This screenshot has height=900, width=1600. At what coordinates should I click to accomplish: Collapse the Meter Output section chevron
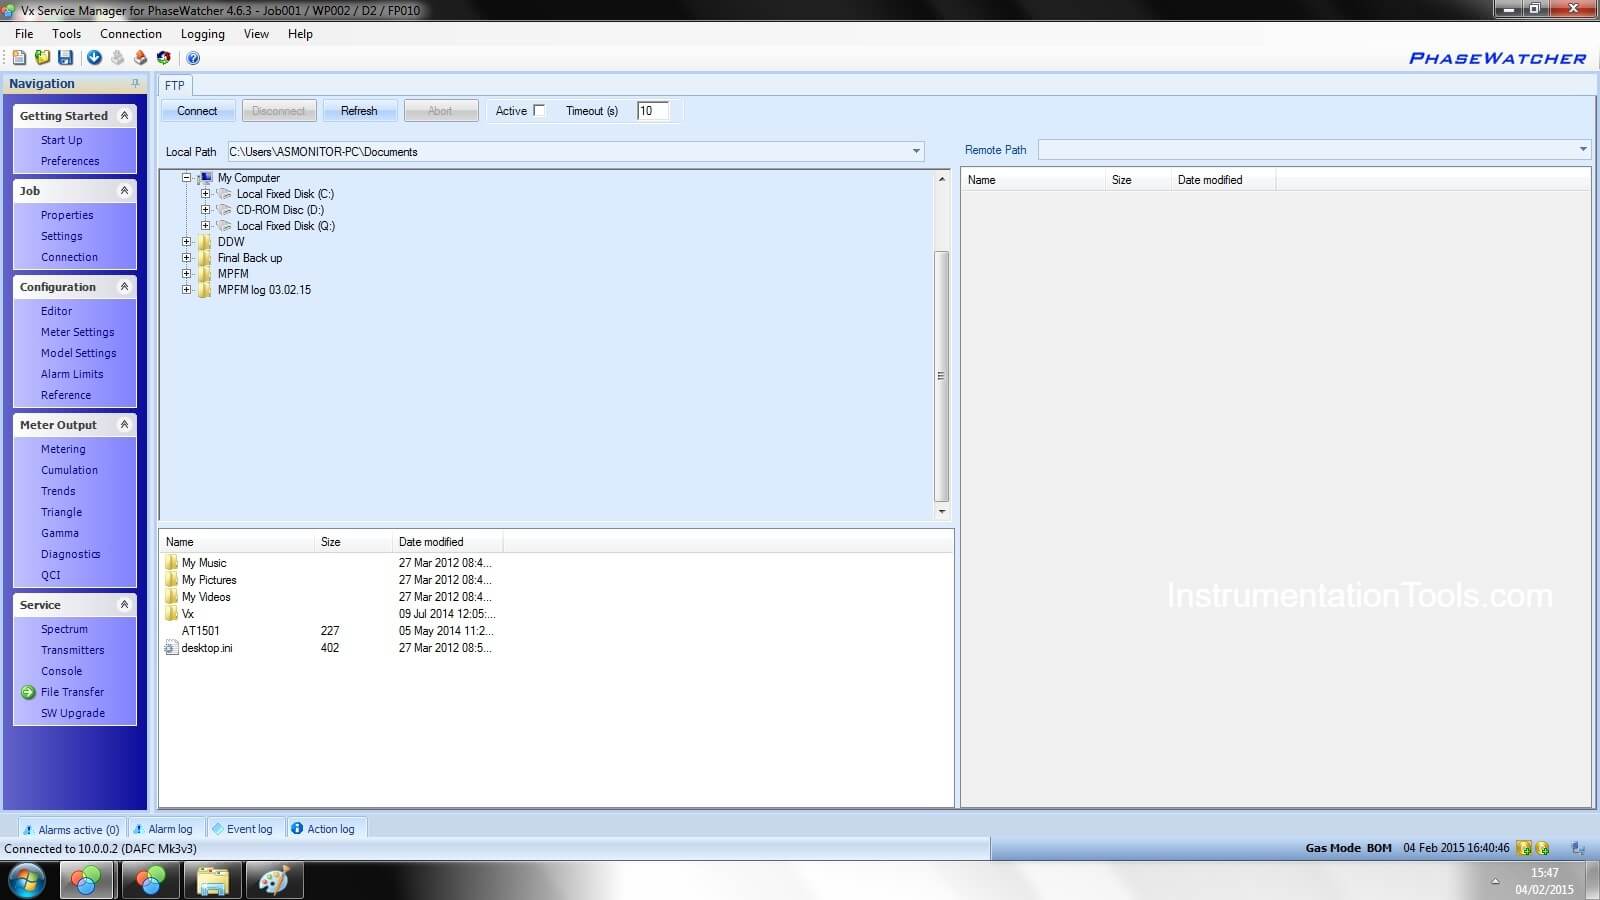tap(124, 425)
